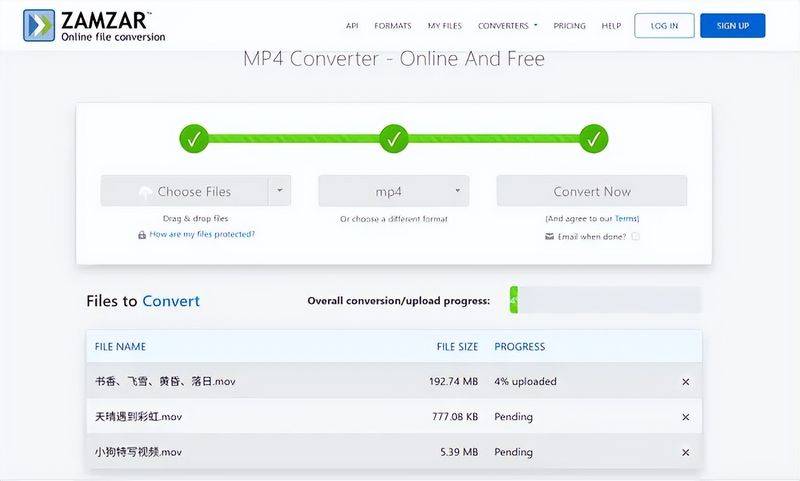Screen dimensions: 800x481
Task: Click the upload cloud icon in Choose Files
Action: pyautogui.click(x=145, y=192)
